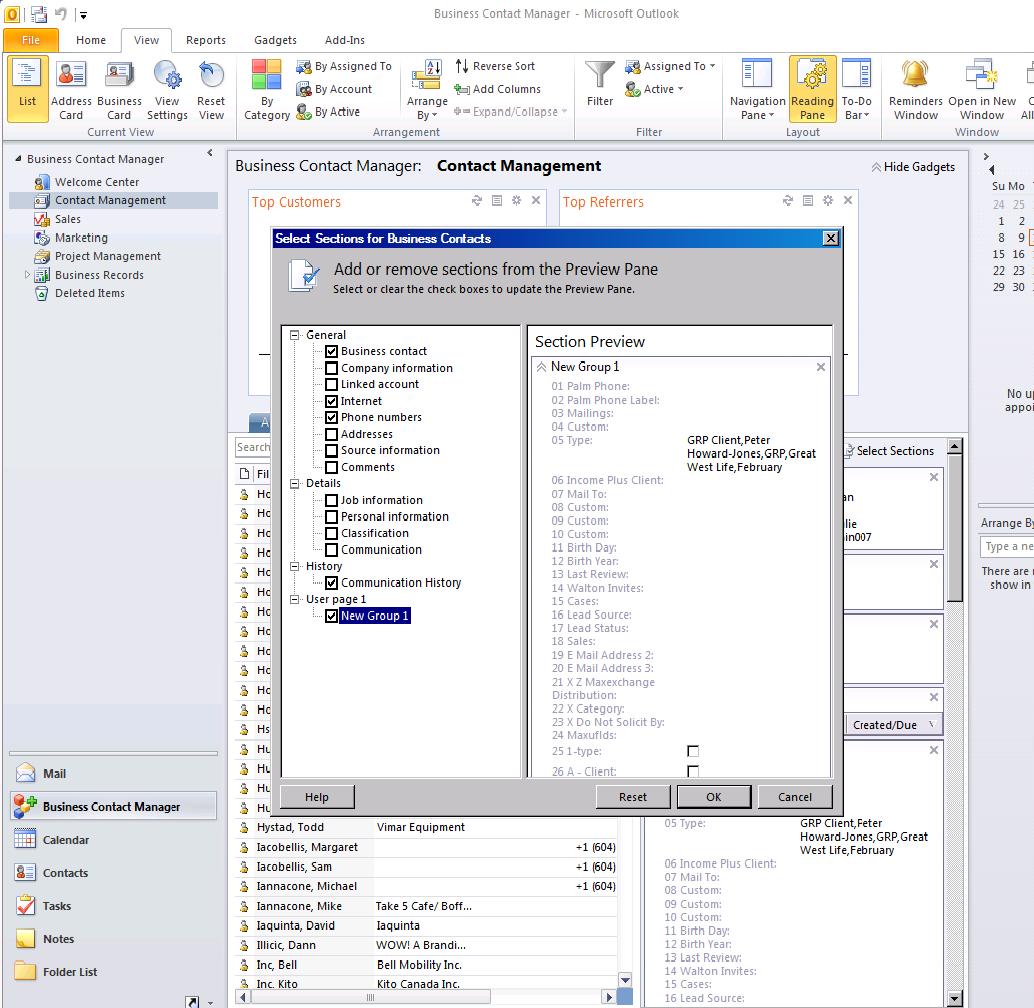The width and height of the screenshot is (1034, 1008).
Task: Open the File tab
Action: [x=31, y=40]
